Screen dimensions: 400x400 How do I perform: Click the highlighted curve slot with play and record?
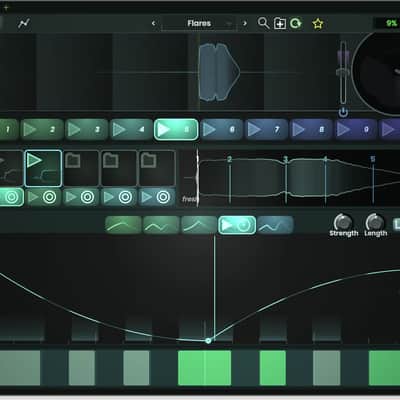[x=237, y=225]
